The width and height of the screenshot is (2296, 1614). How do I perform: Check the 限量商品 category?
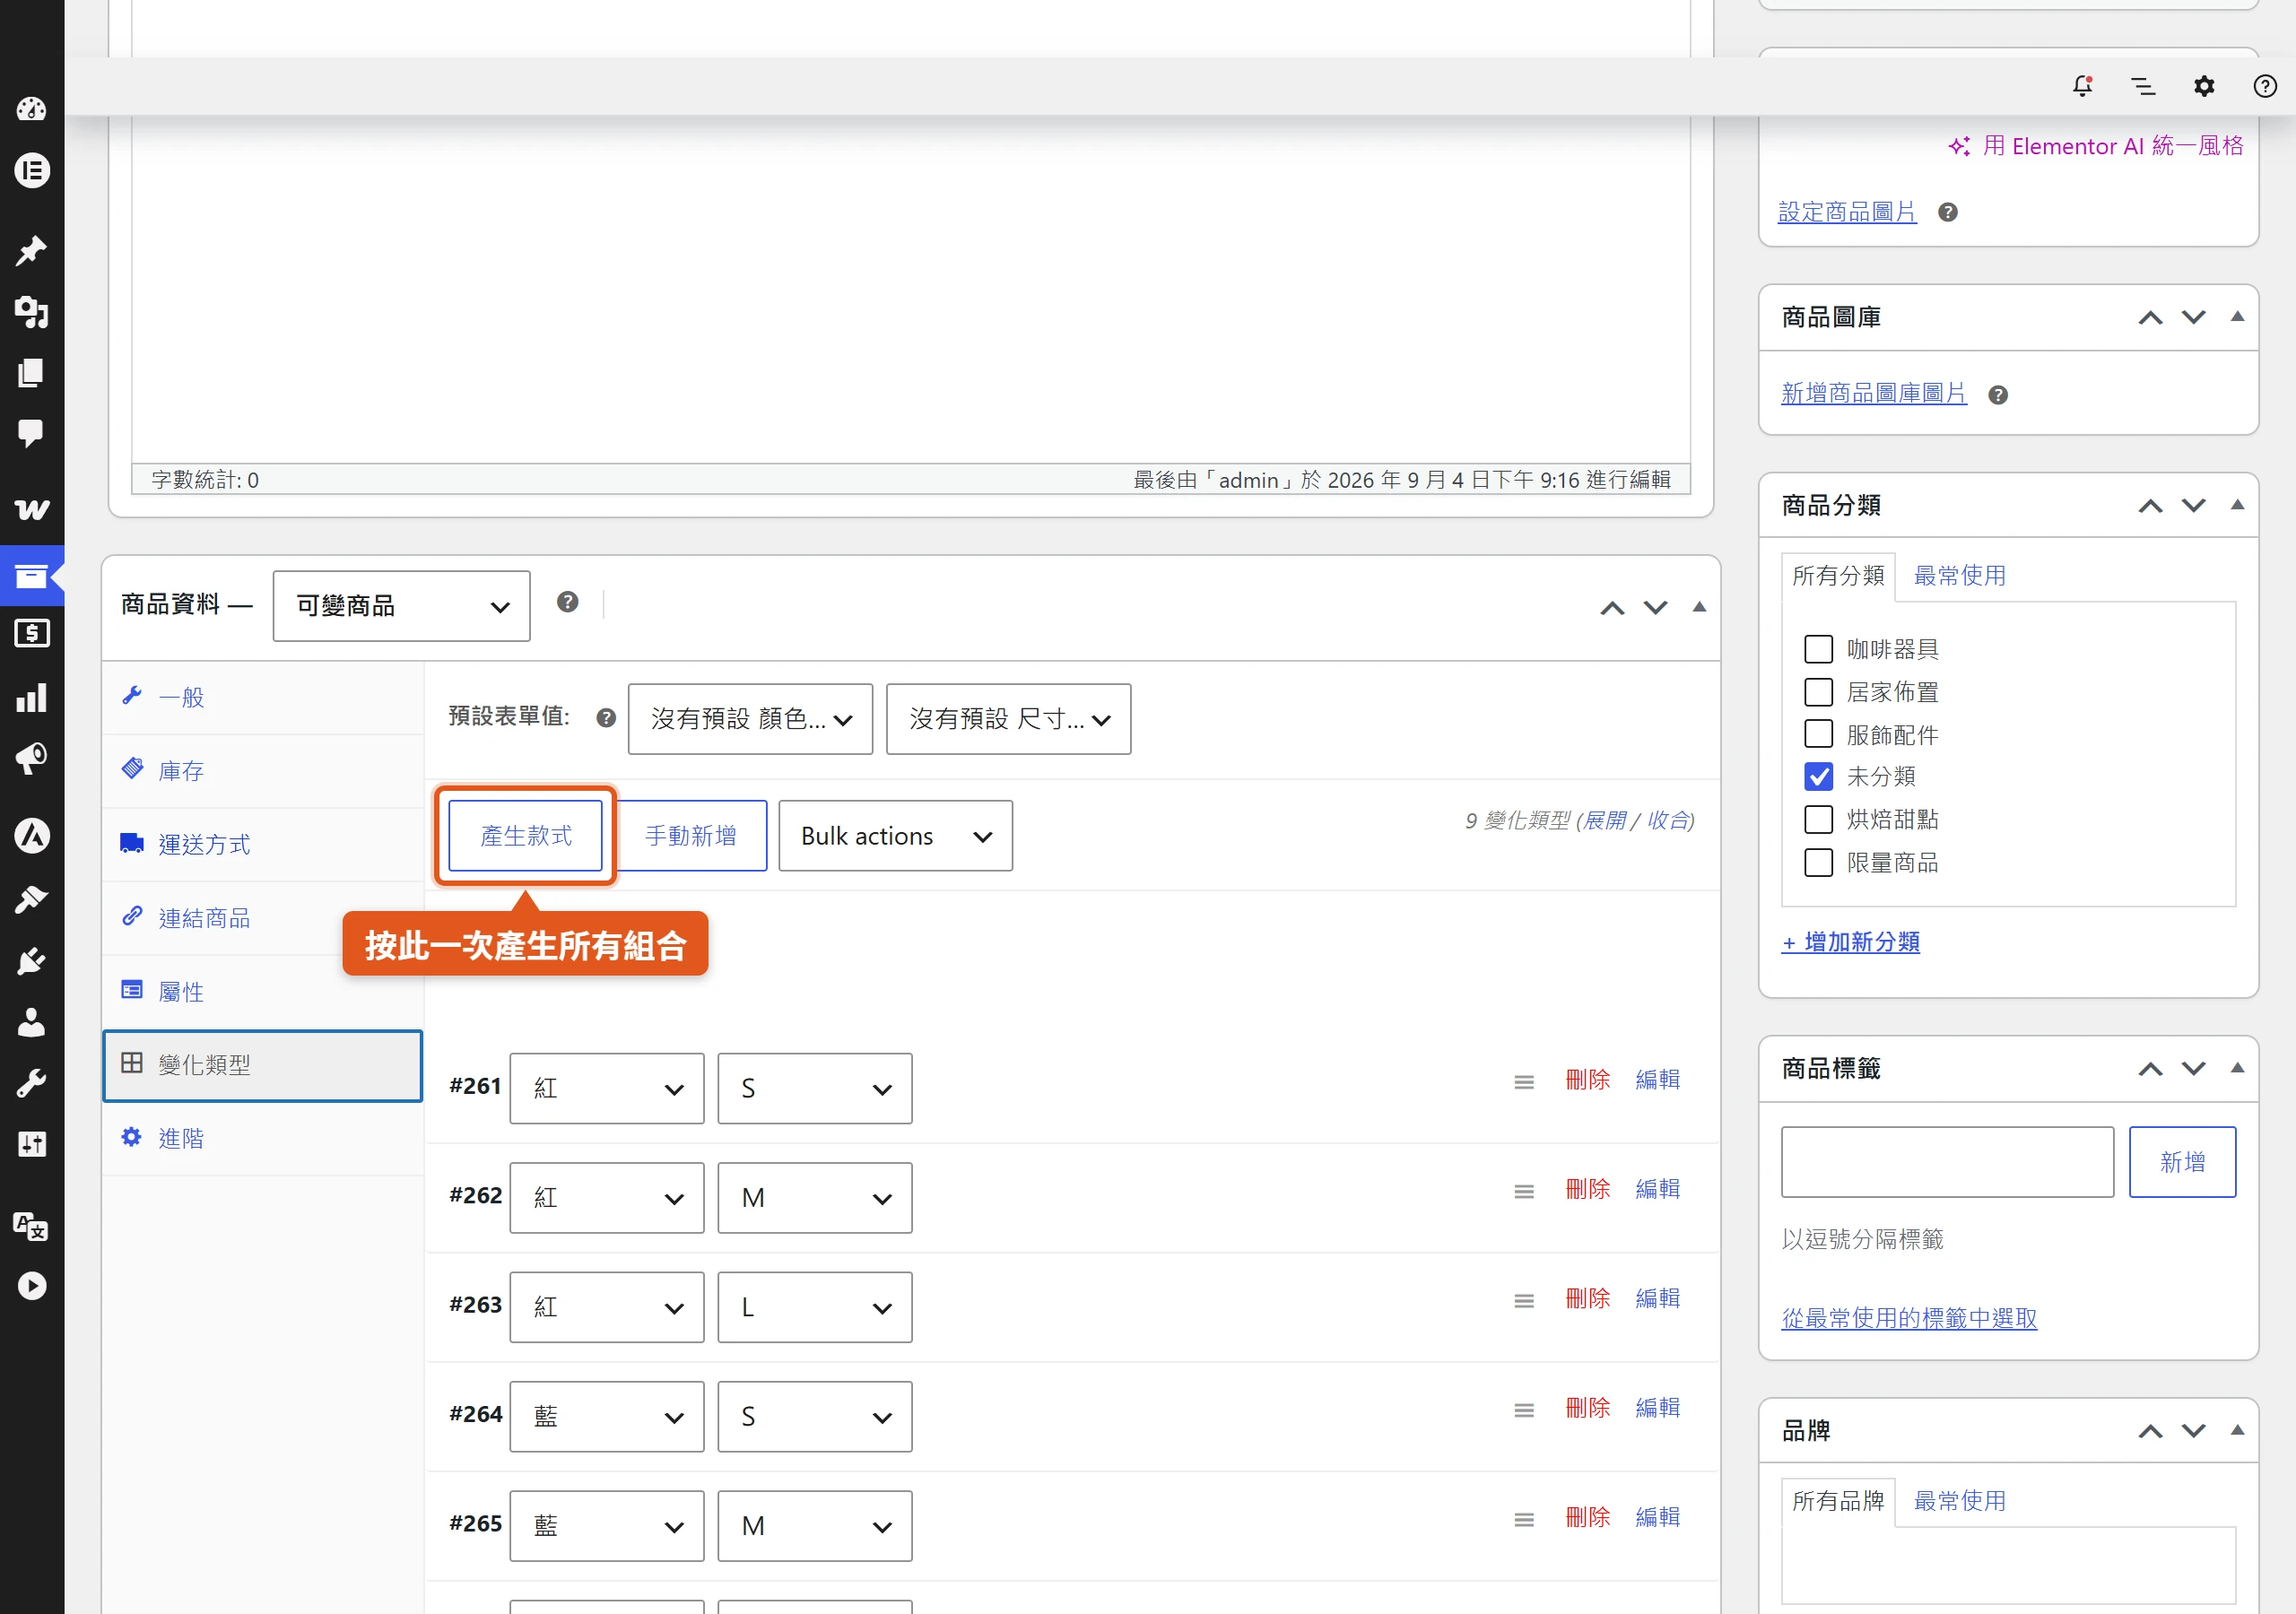1818,862
